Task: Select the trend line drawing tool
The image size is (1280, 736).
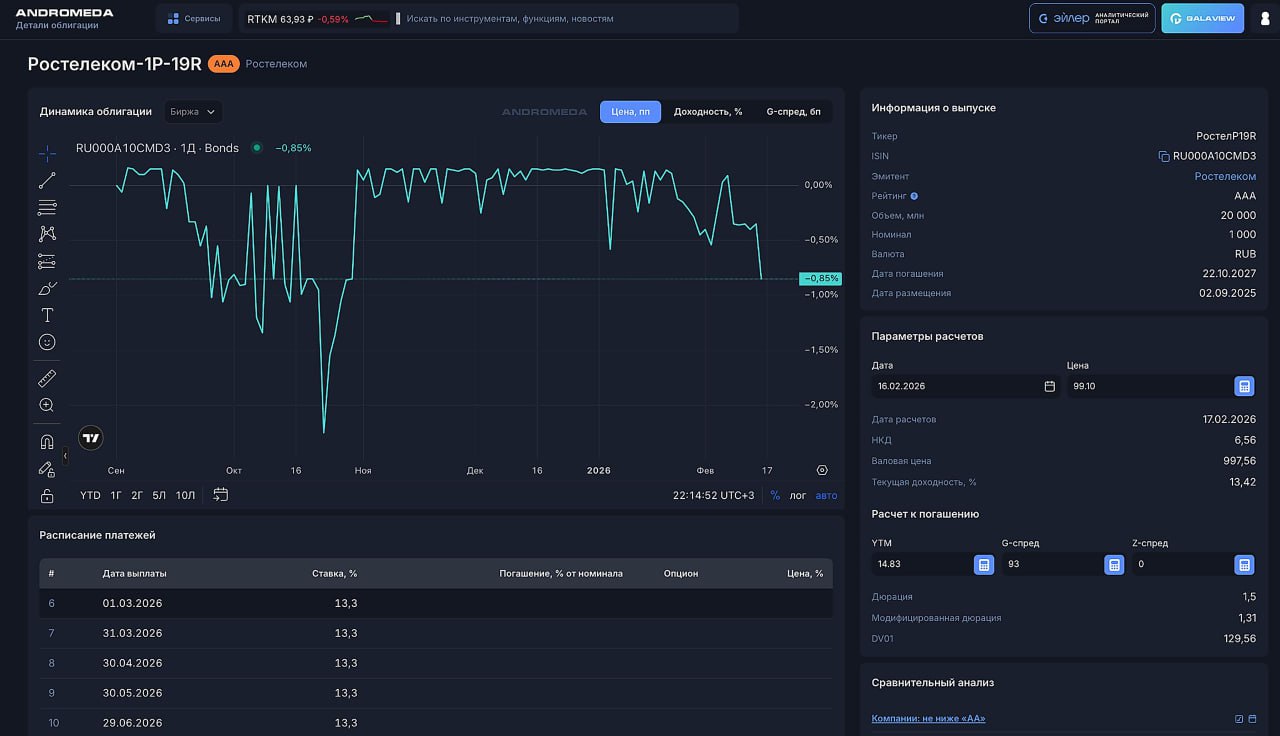Action: pyautogui.click(x=47, y=181)
